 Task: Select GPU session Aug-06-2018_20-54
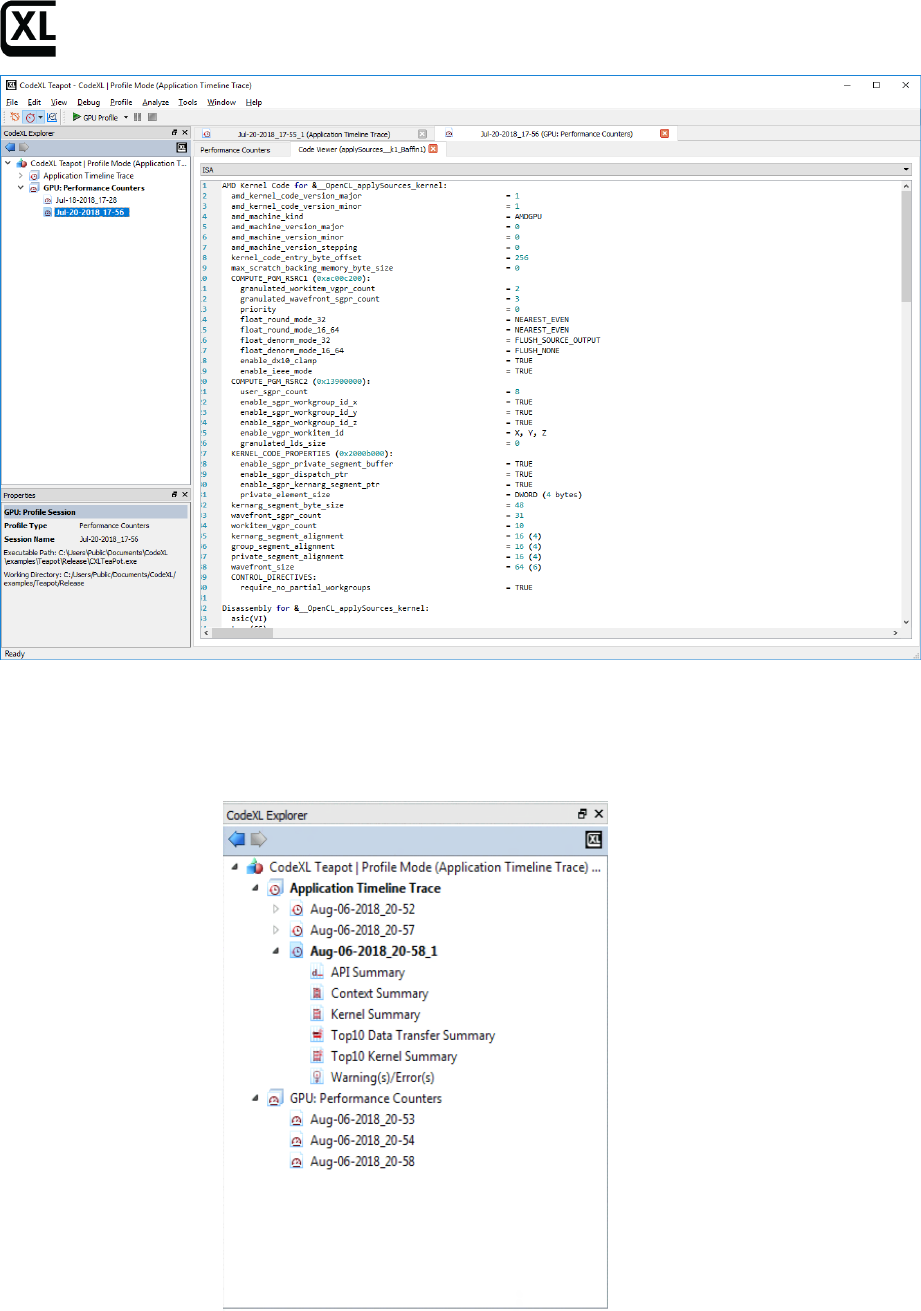362,1140
